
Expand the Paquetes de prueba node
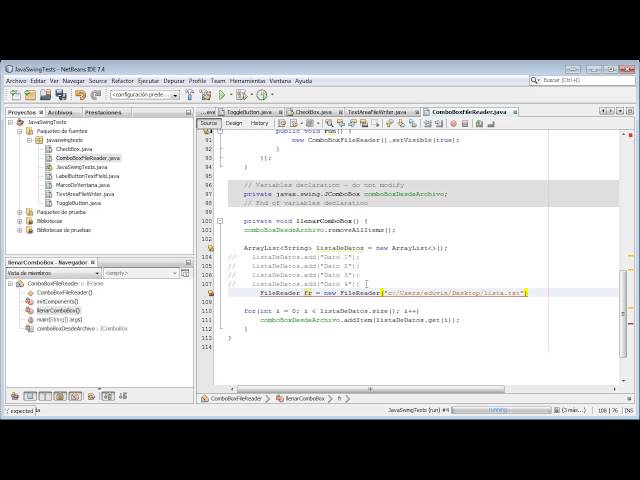(x=20, y=212)
